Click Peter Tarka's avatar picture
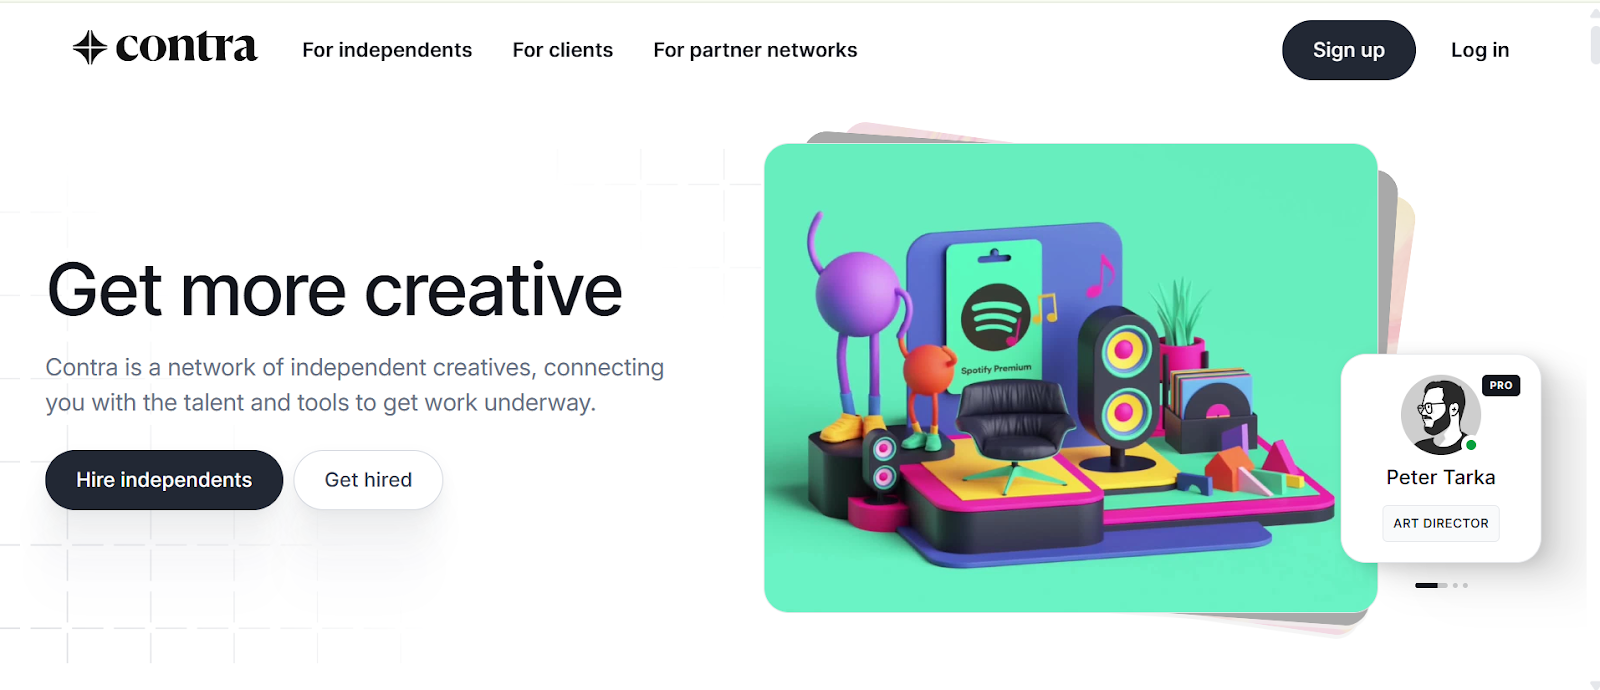The image size is (1600, 690). pos(1440,415)
